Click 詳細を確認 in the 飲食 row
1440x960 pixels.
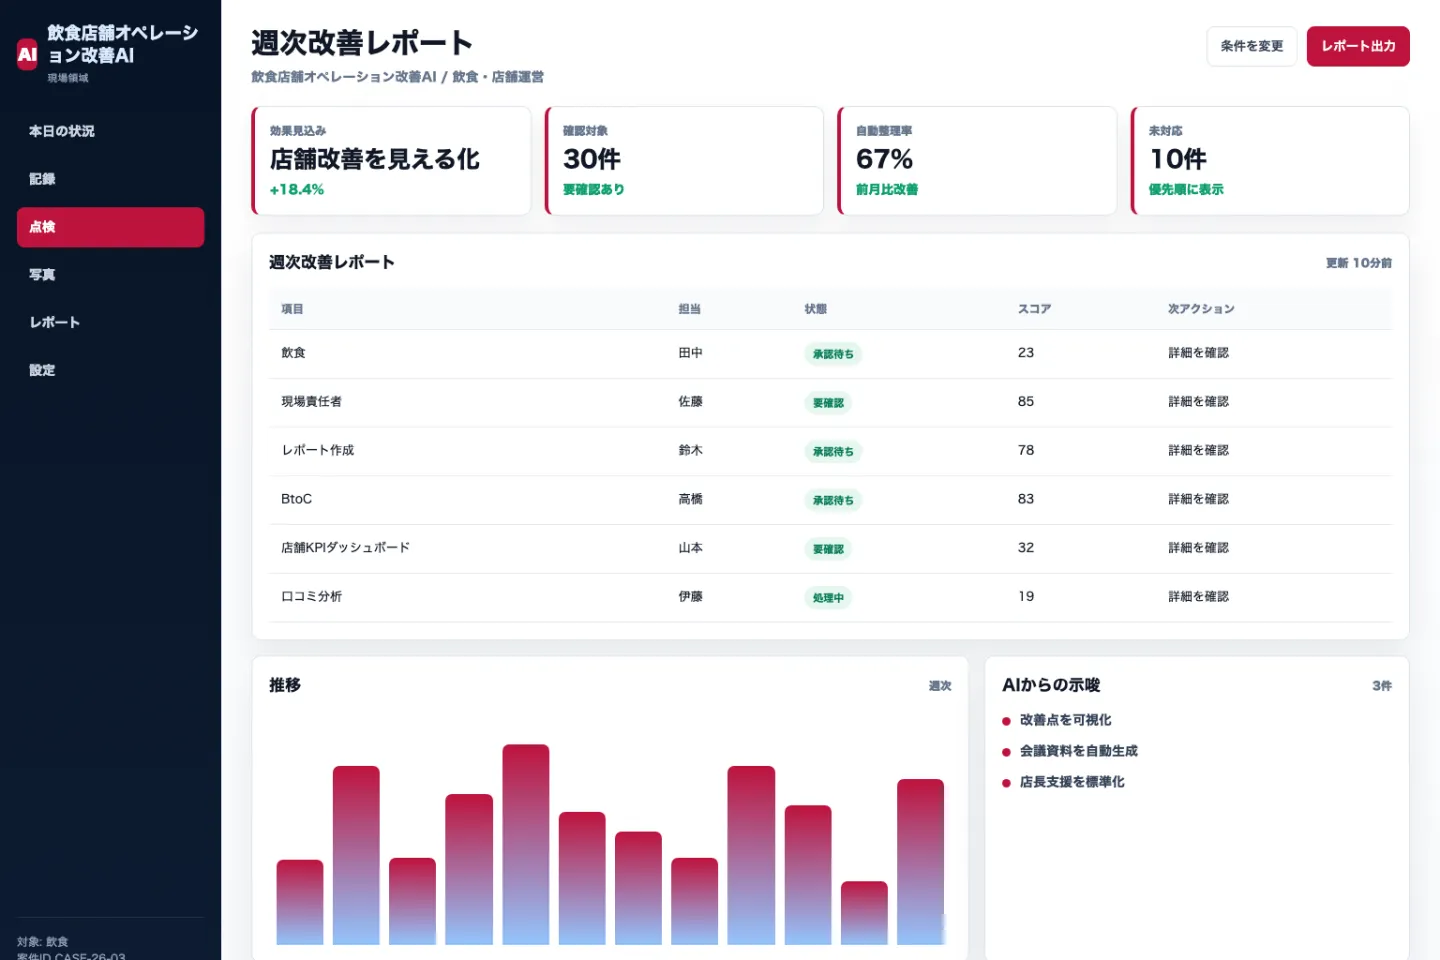coord(1198,353)
